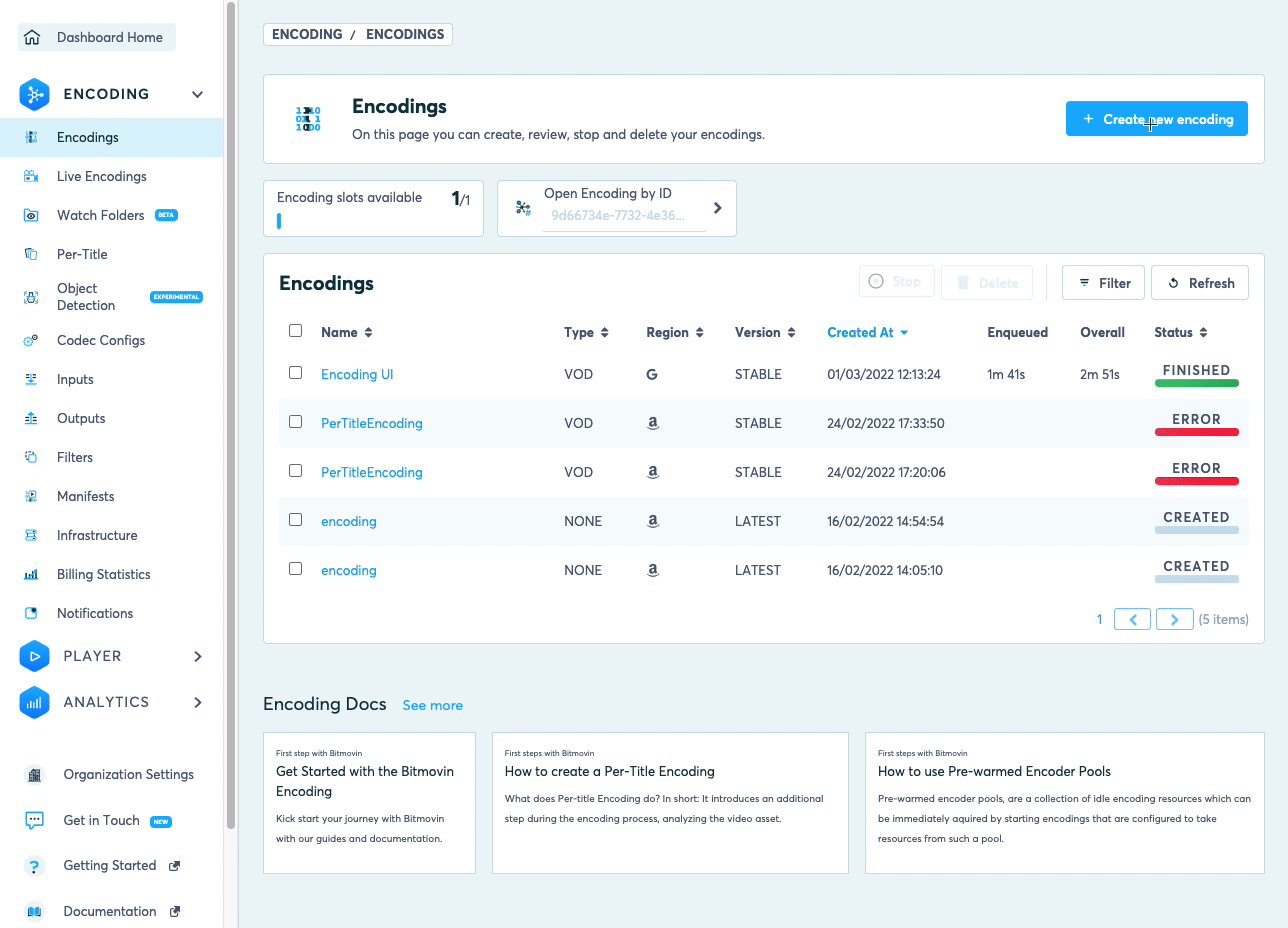Sort the table by Name column

click(x=346, y=332)
